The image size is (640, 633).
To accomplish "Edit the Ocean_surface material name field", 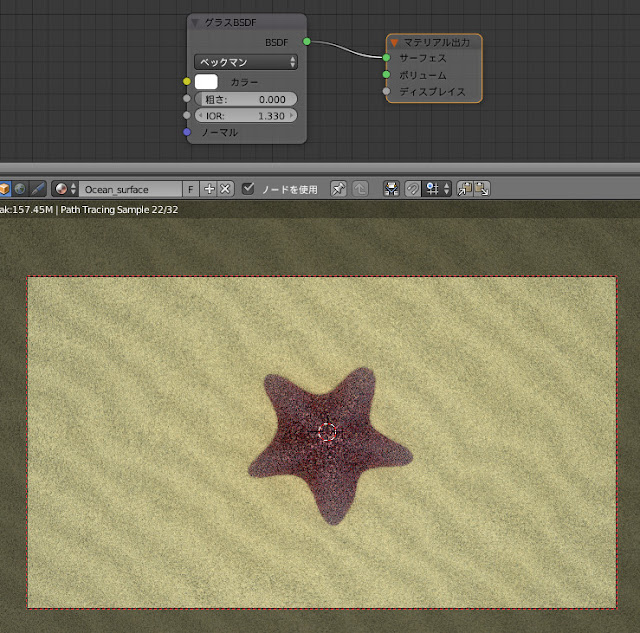I will click(130, 189).
